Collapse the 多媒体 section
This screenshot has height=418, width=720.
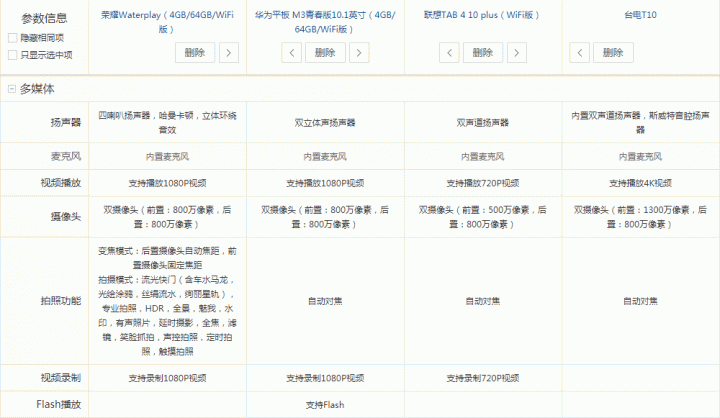(x=12, y=89)
